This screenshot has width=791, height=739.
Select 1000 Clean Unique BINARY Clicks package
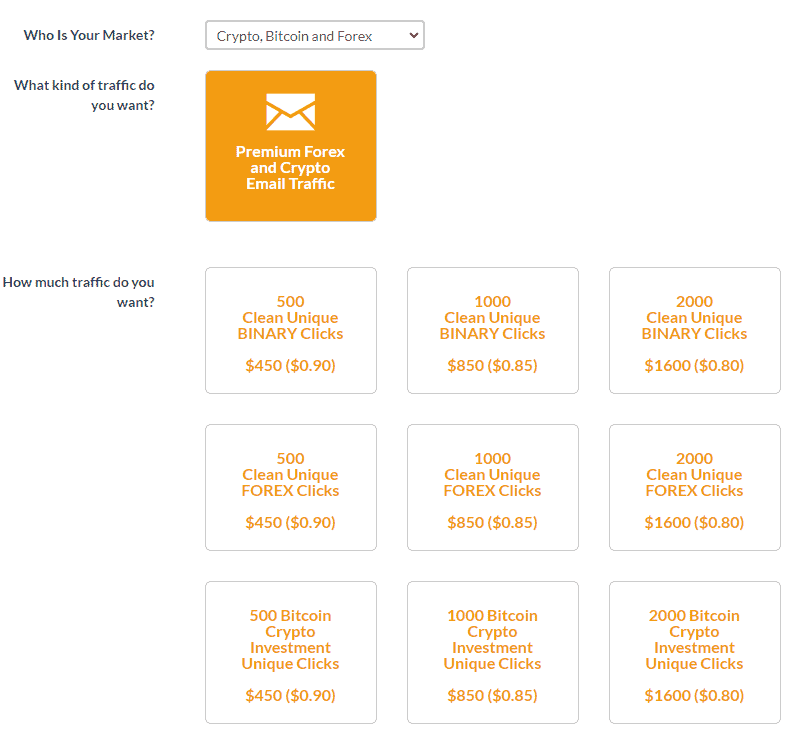point(493,330)
